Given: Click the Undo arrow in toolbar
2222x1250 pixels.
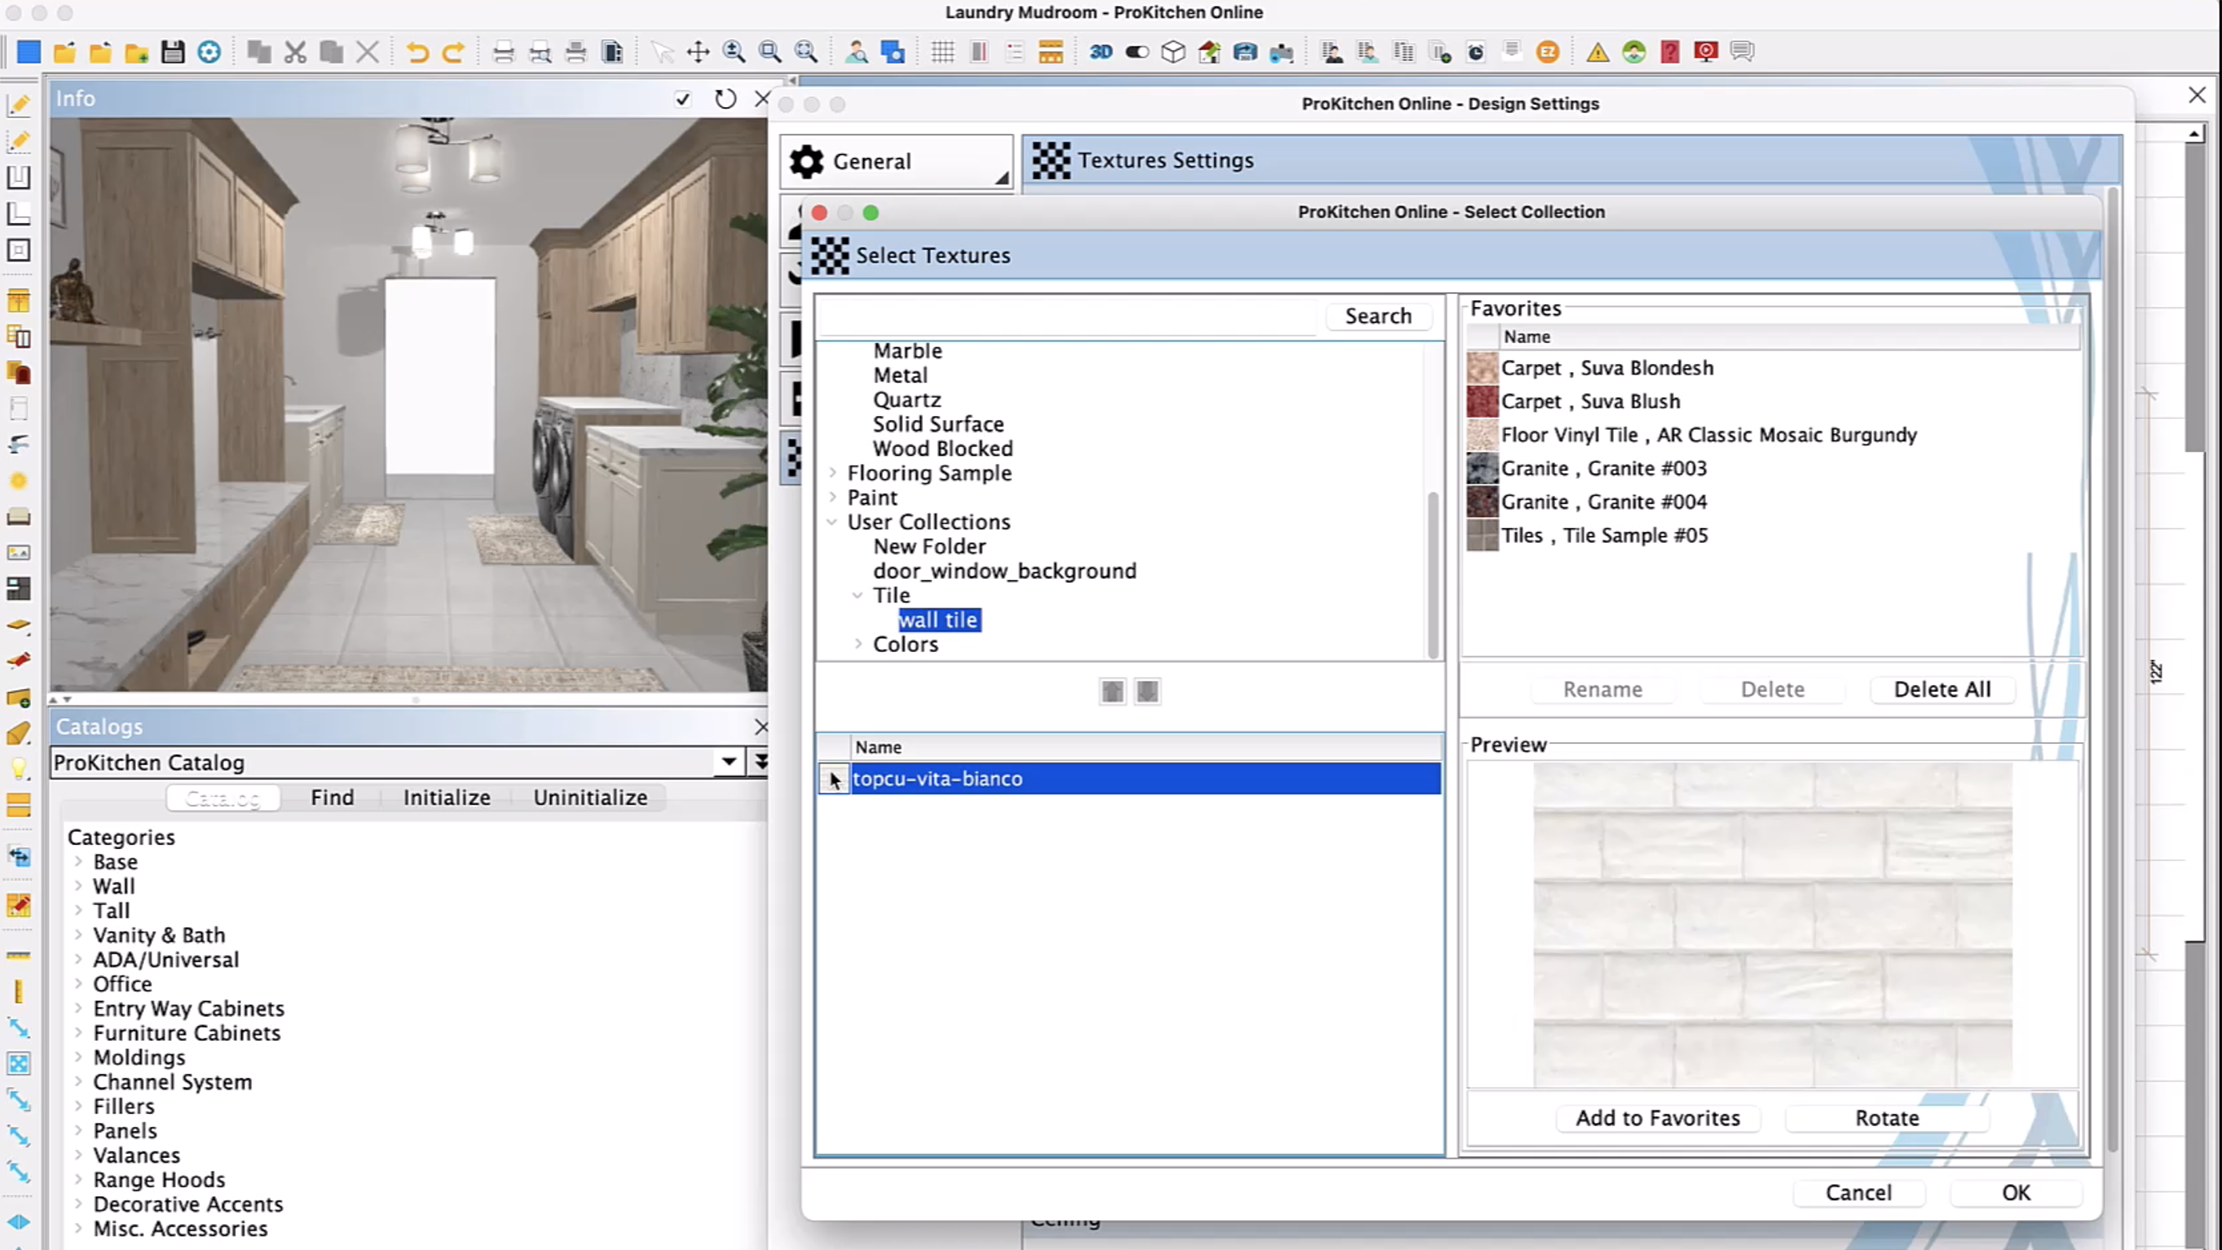Looking at the screenshot, I should (x=417, y=52).
